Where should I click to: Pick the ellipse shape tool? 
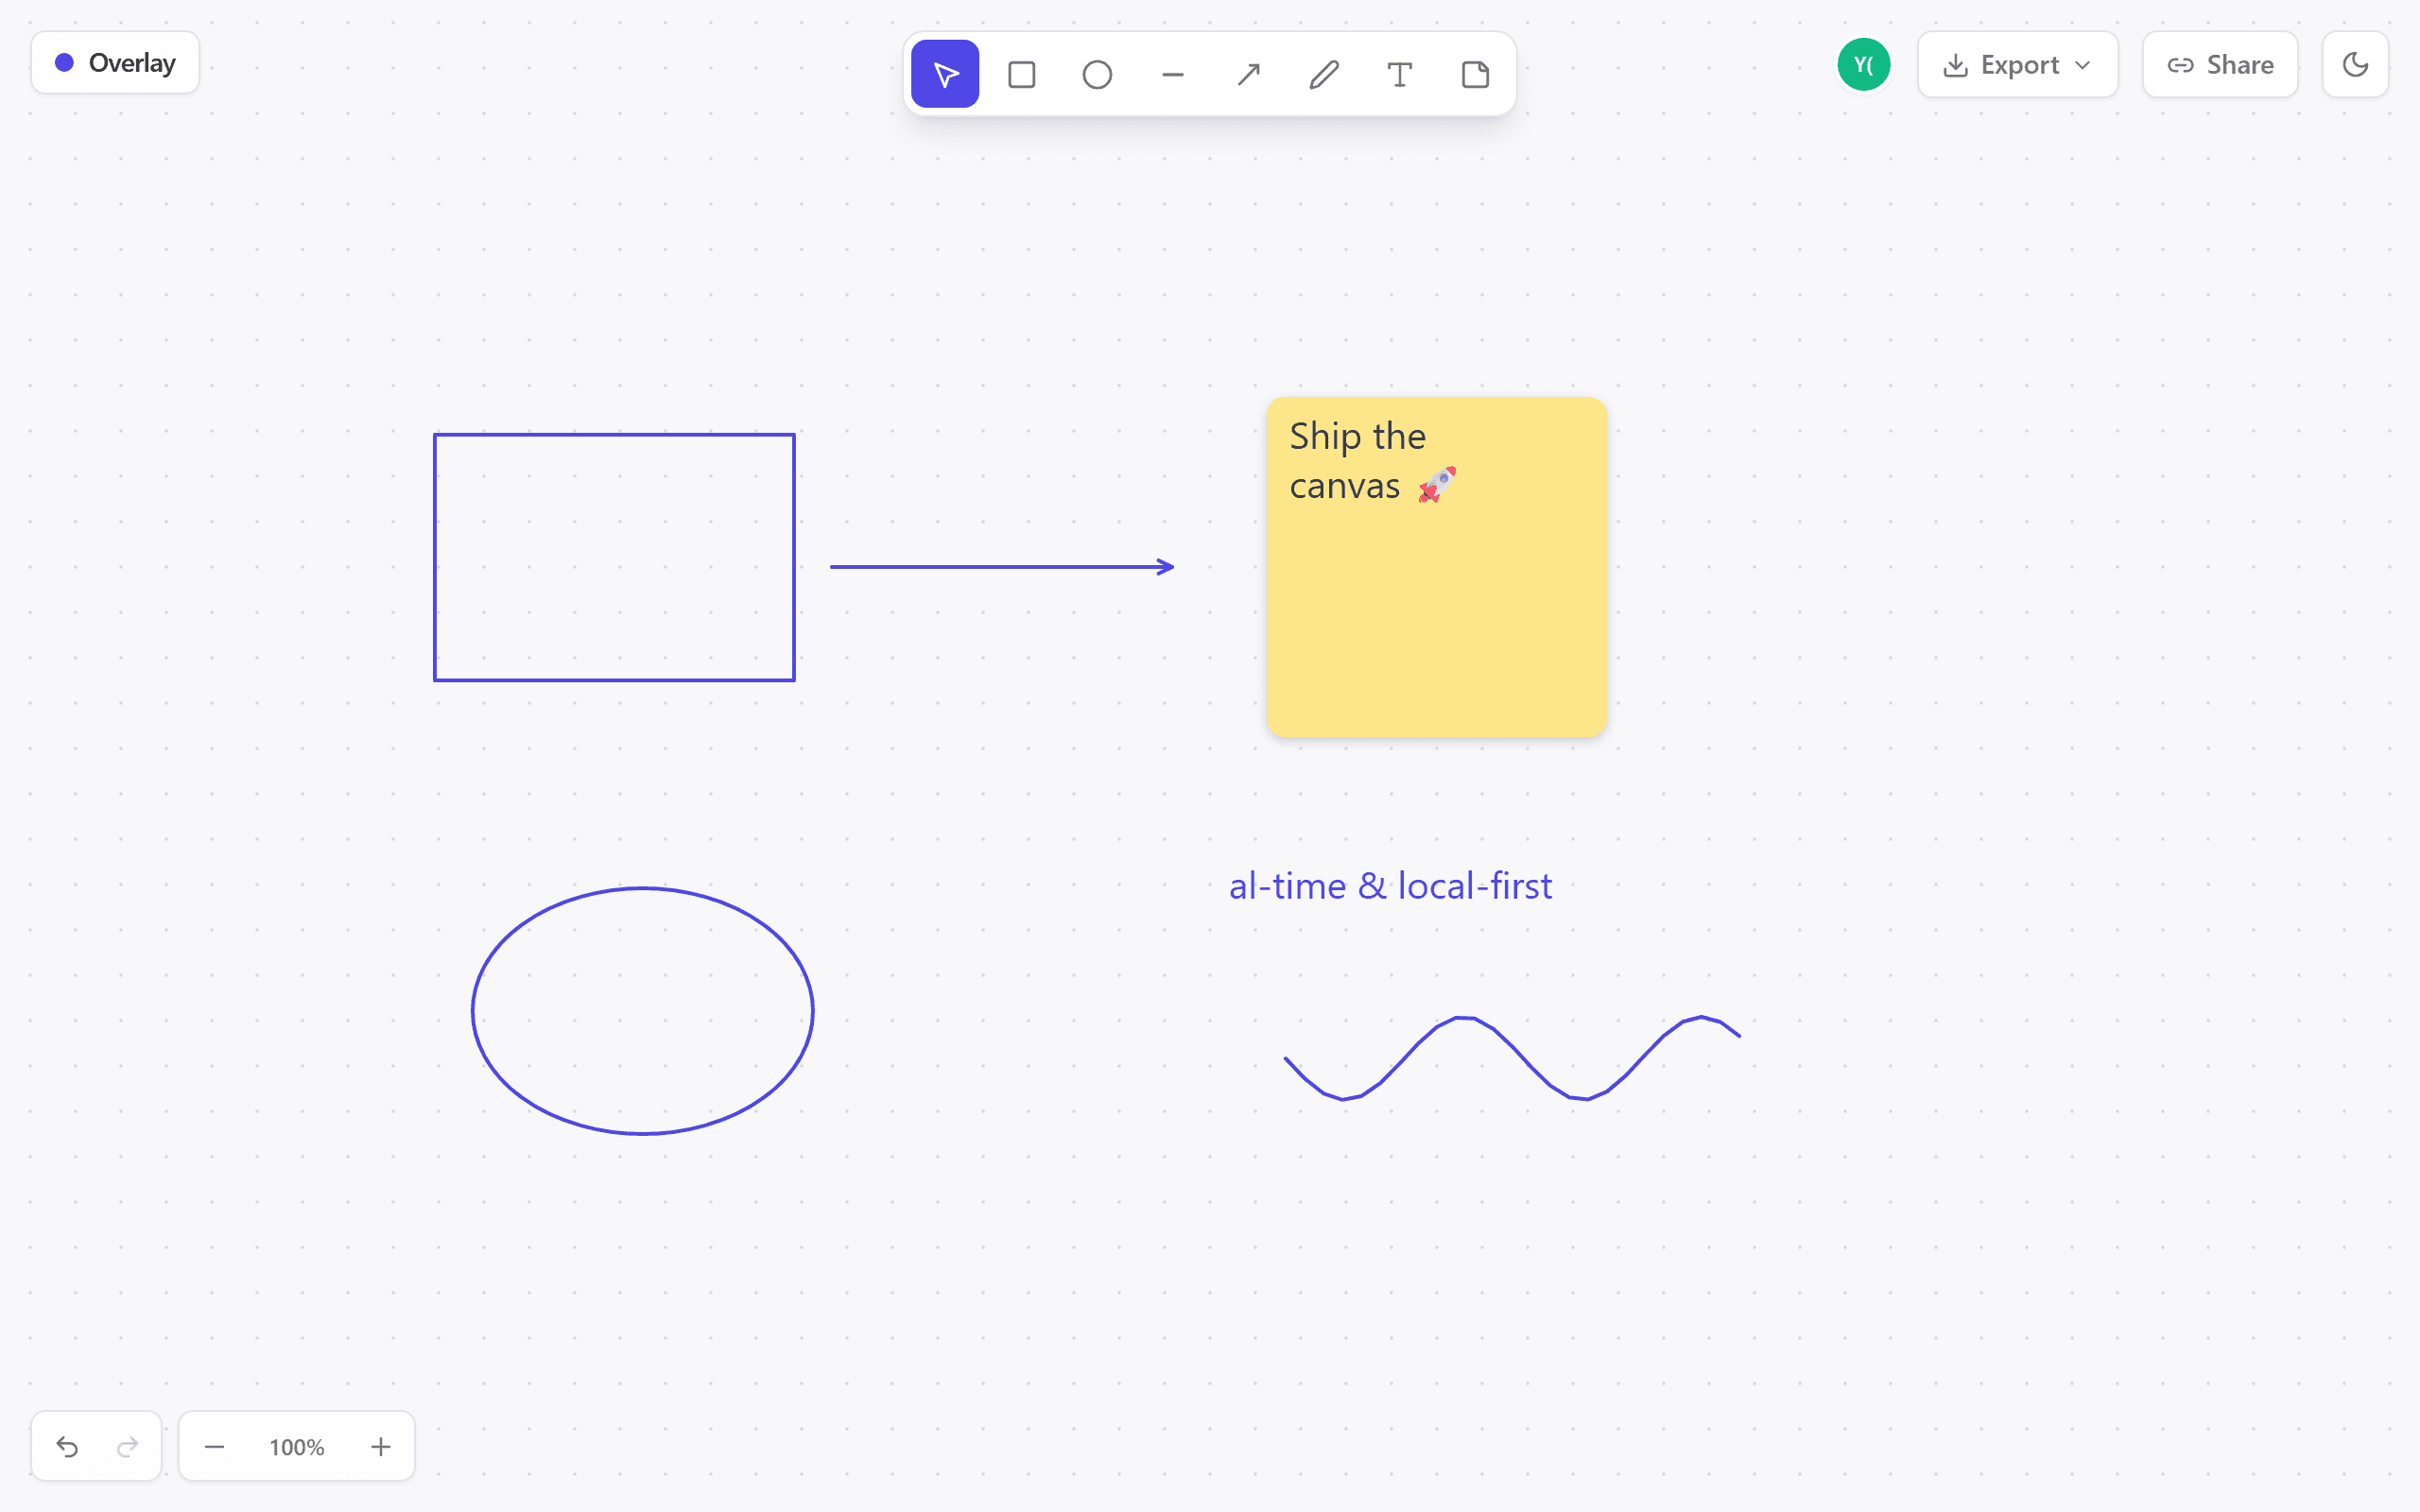(1097, 74)
